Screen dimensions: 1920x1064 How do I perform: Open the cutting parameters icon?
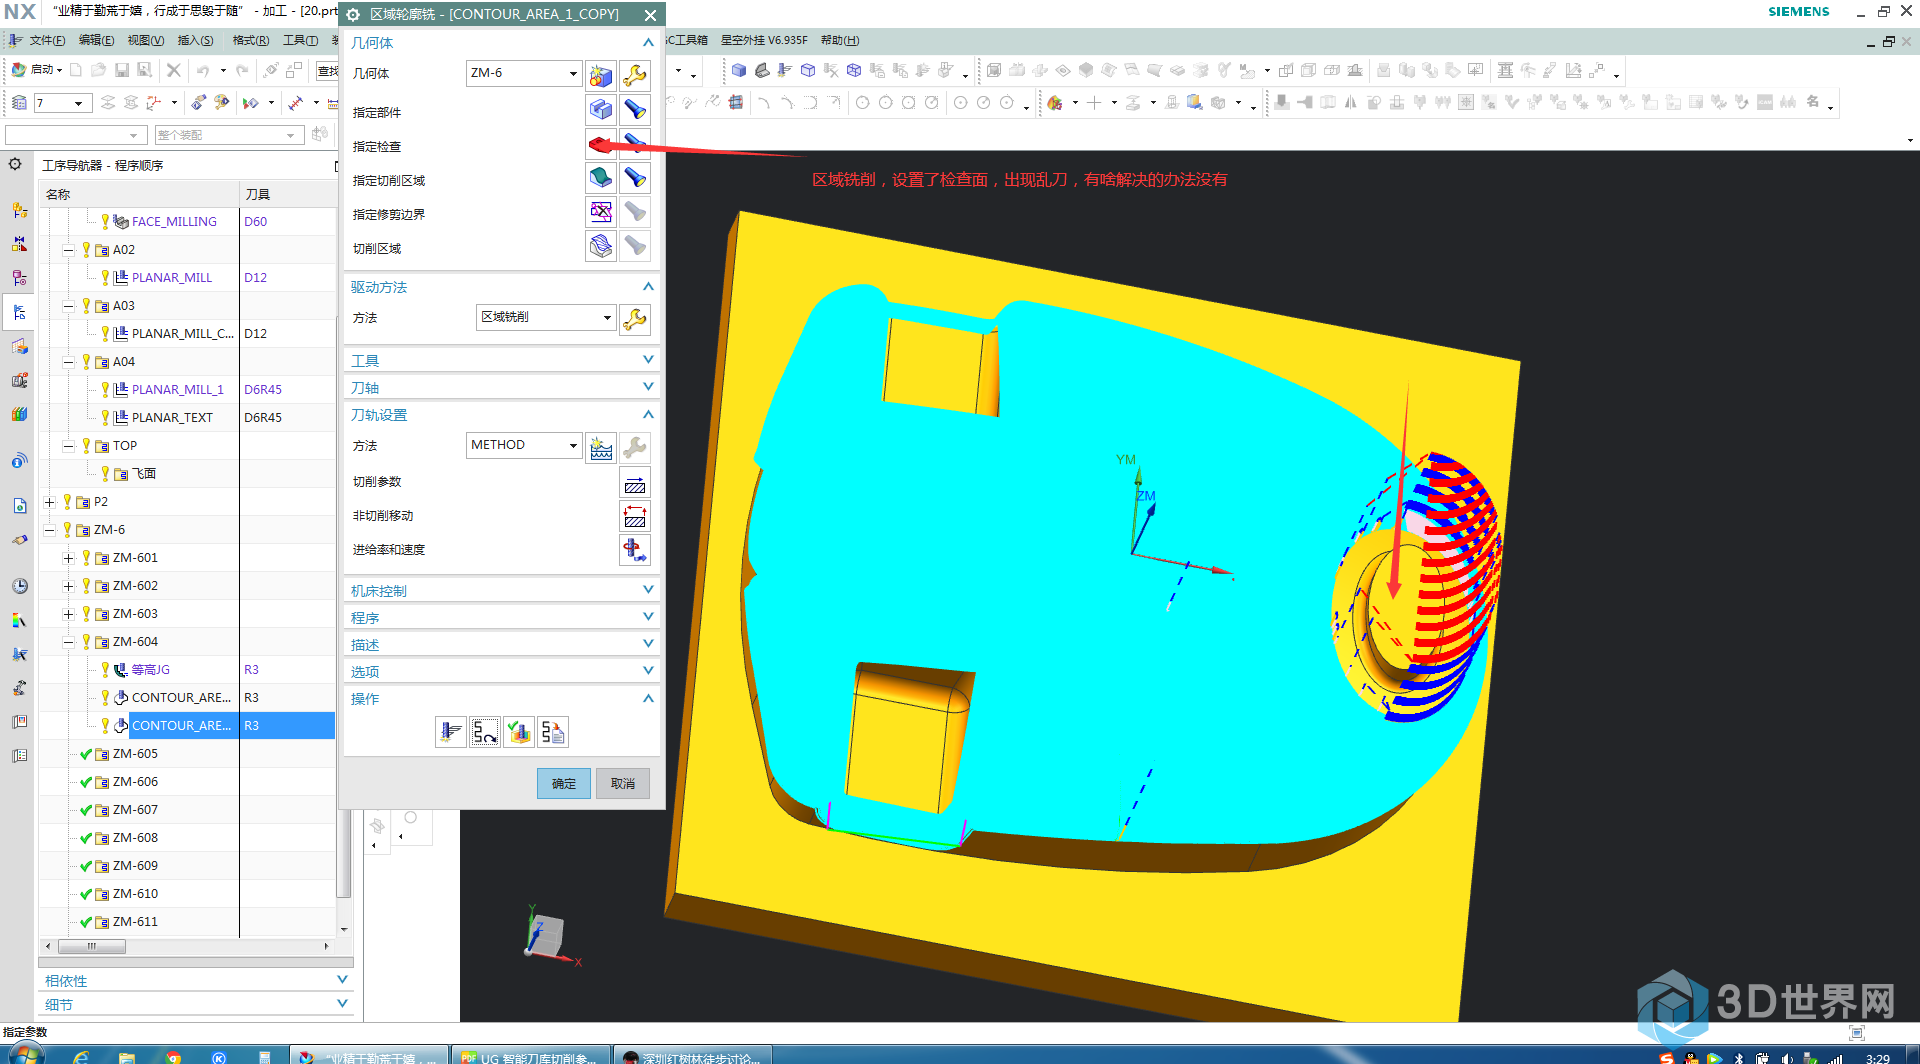point(635,483)
